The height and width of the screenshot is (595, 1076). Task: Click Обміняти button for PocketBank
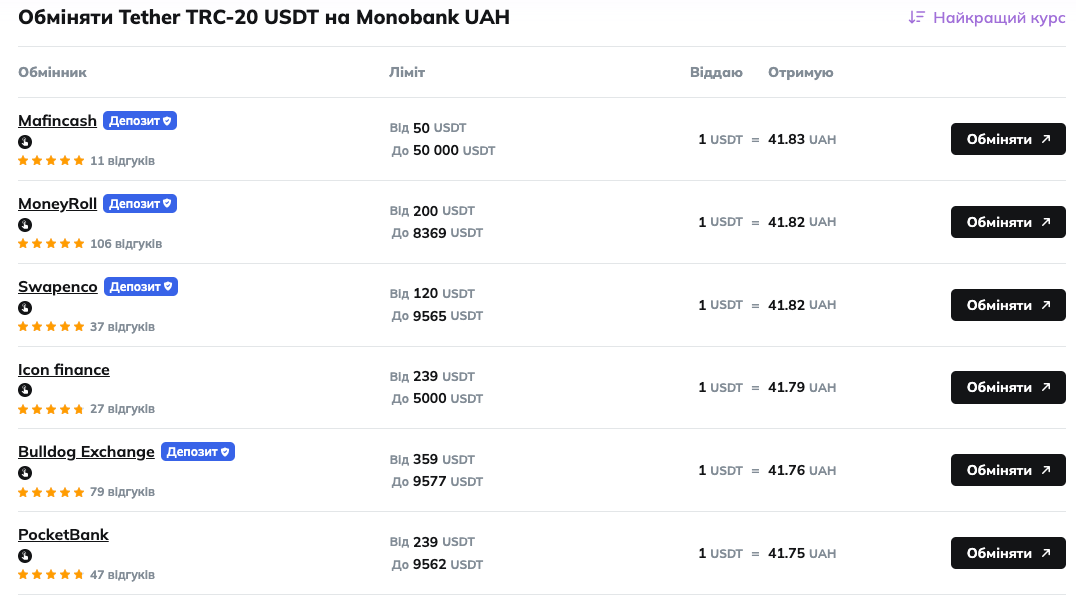pyautogui.click(x=1008, y=554)
